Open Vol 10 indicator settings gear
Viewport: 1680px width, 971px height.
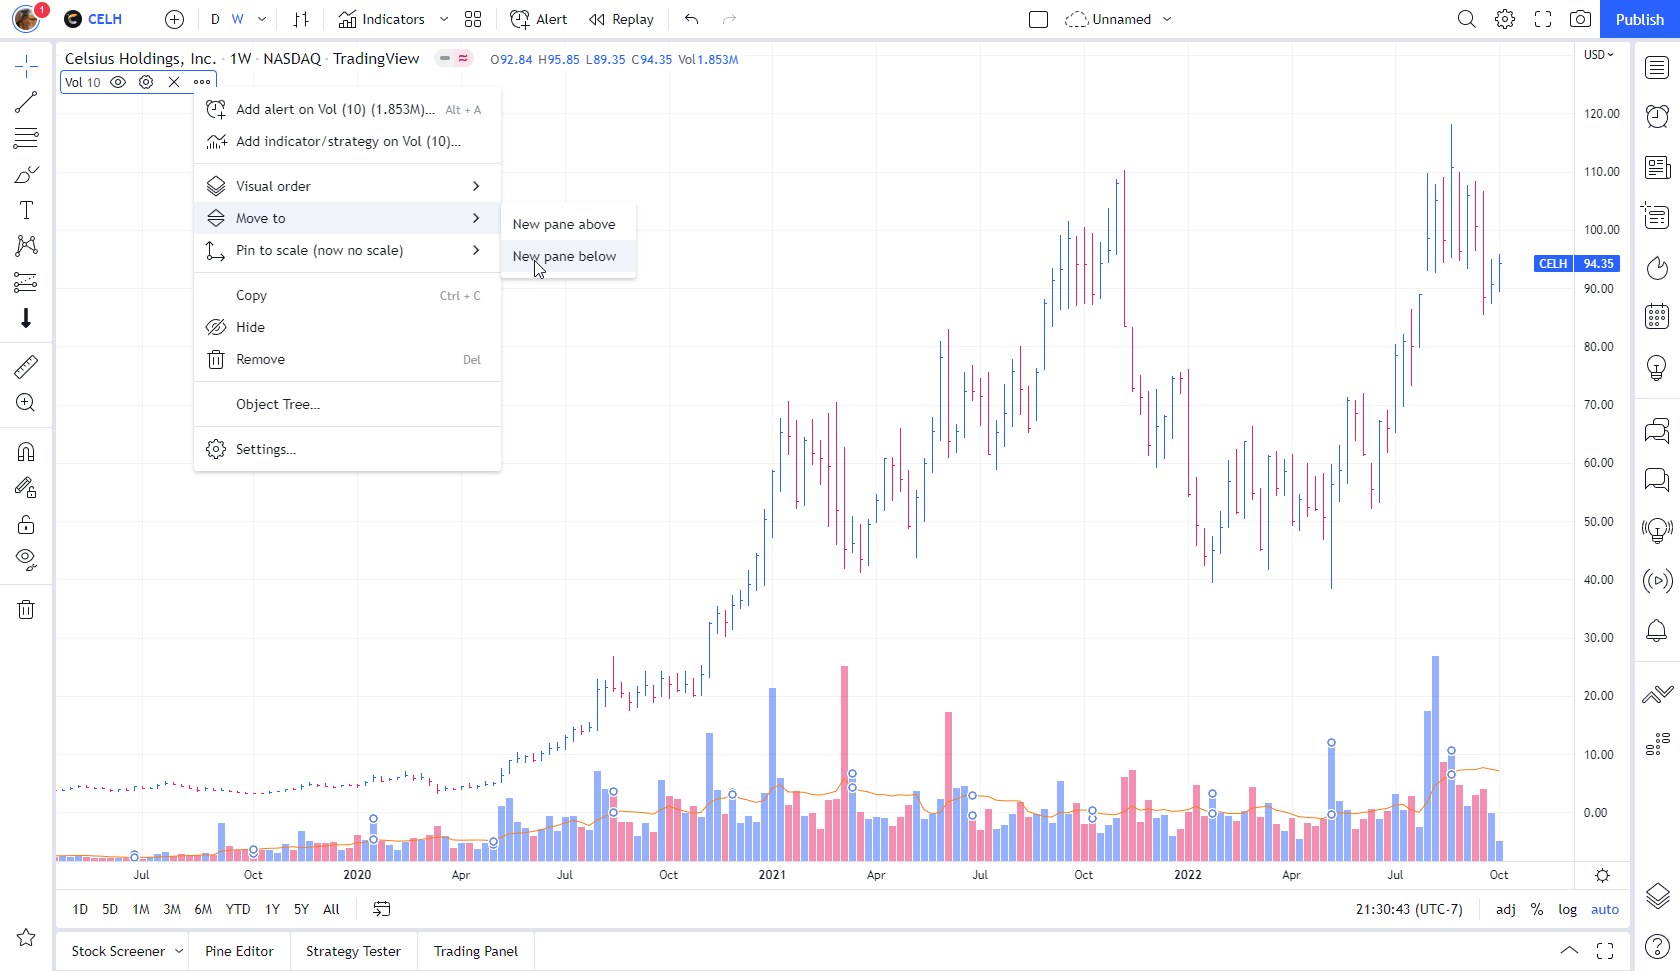pyautogui.click(x=146, y=82)
